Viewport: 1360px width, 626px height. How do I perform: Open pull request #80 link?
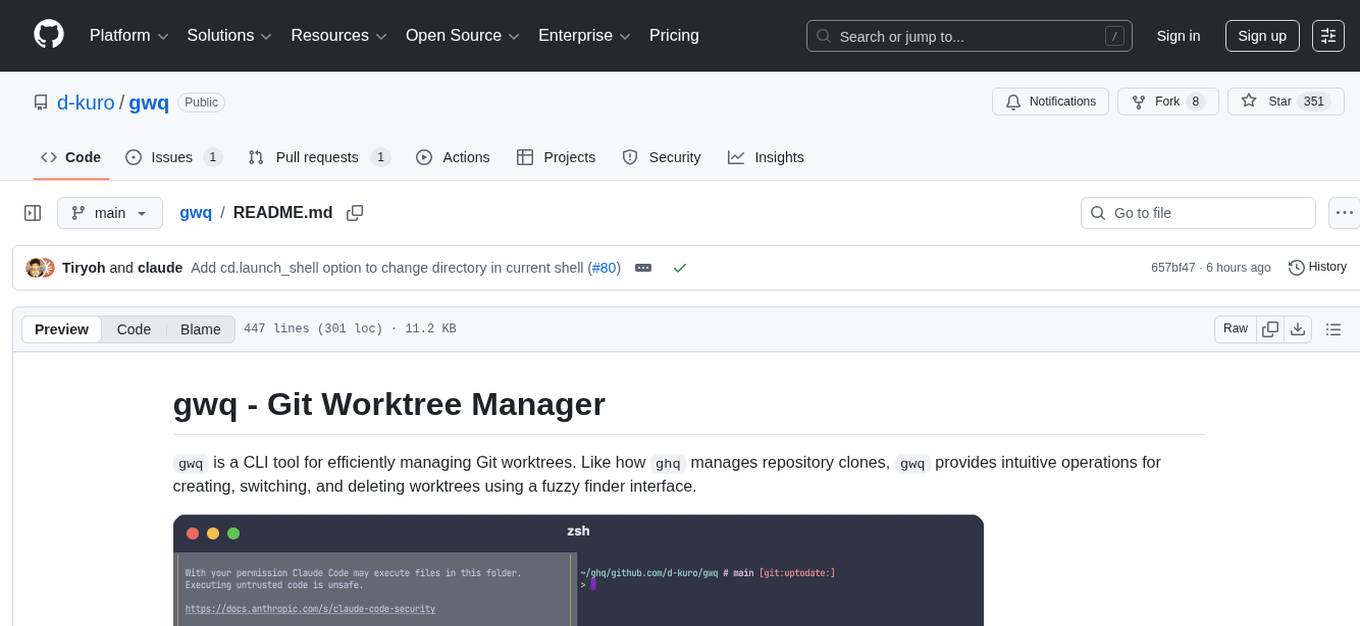click(604, 267)
